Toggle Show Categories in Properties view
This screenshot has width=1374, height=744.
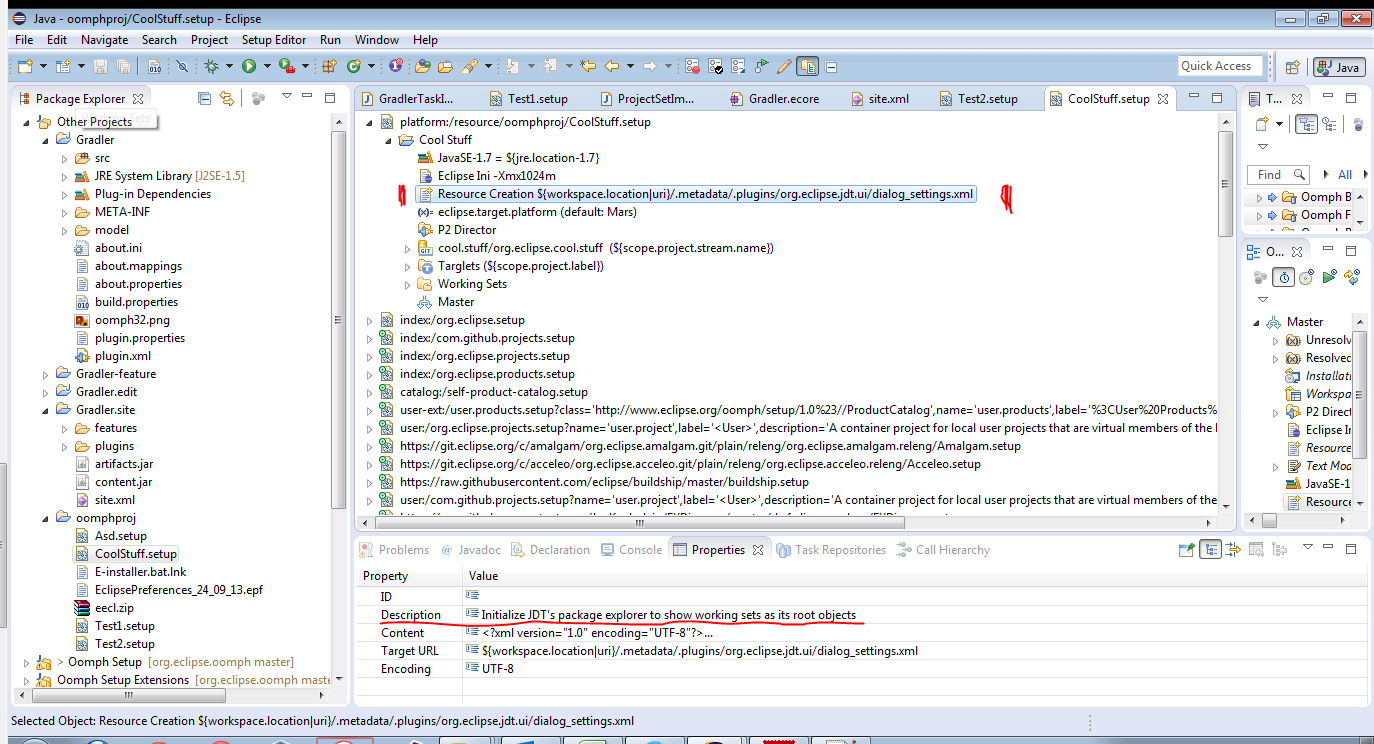point(1210,549)
